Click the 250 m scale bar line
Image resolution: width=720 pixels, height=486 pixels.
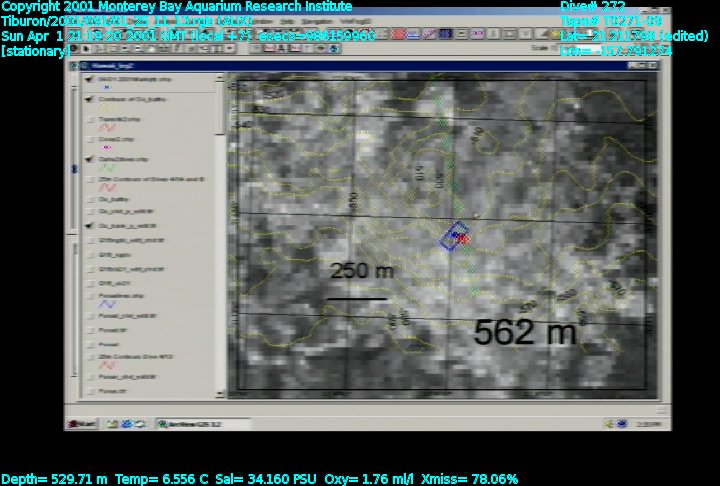(356, 298)
